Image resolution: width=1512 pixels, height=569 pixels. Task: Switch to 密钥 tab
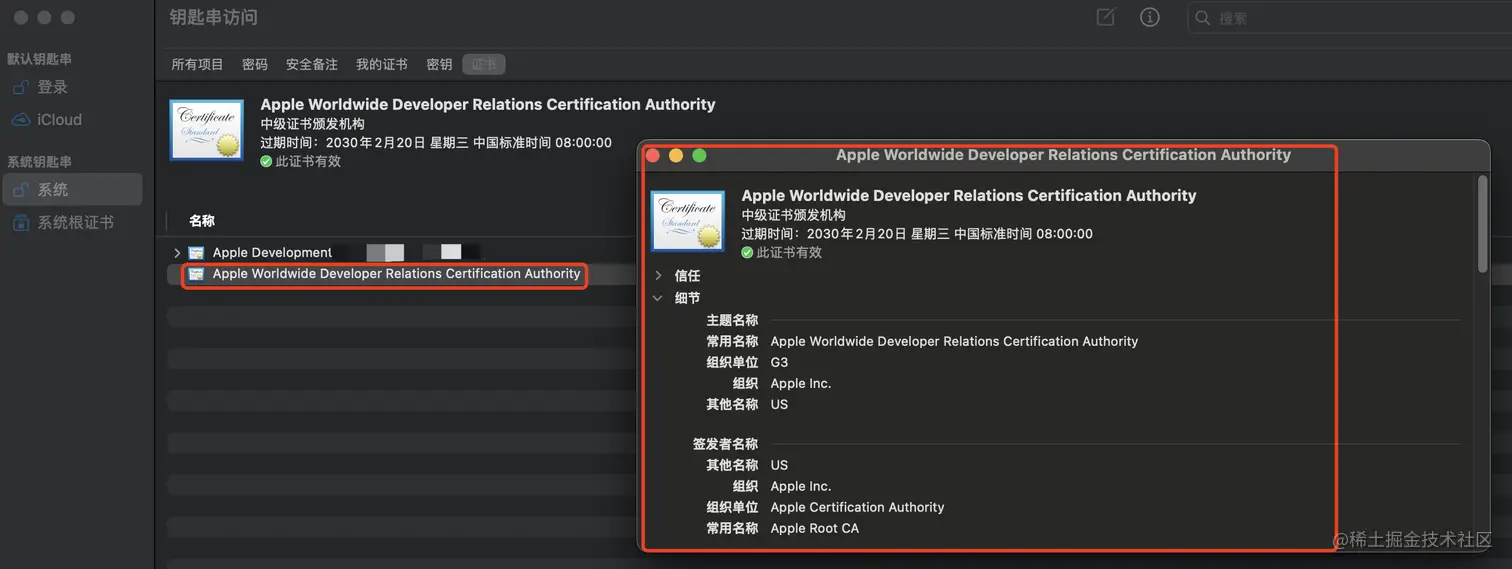pos(439,64)
